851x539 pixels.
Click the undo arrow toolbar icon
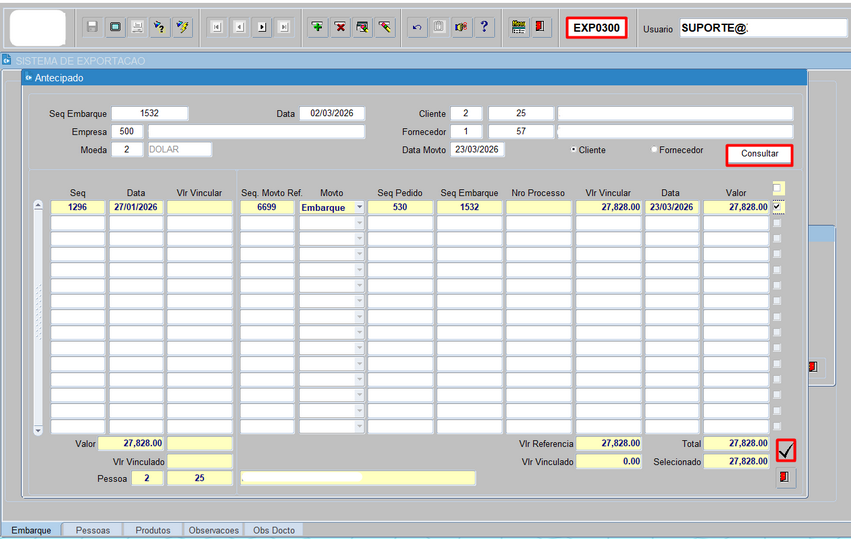417,27
